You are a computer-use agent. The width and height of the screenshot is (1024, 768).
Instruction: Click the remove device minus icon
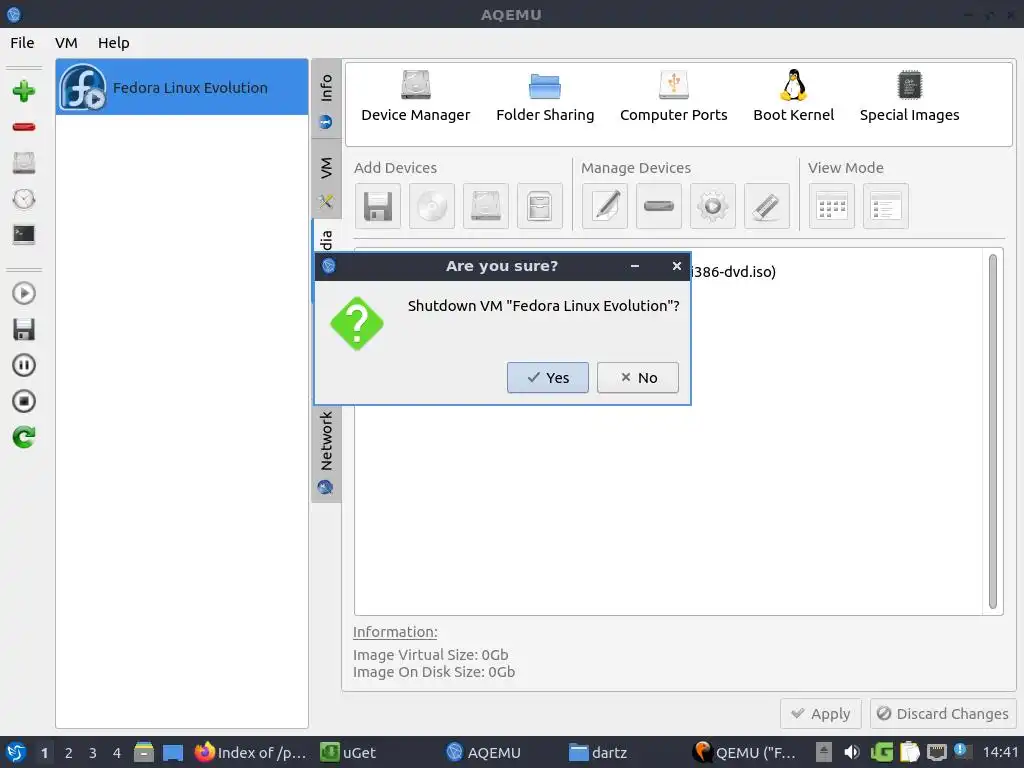pos(658,206)
